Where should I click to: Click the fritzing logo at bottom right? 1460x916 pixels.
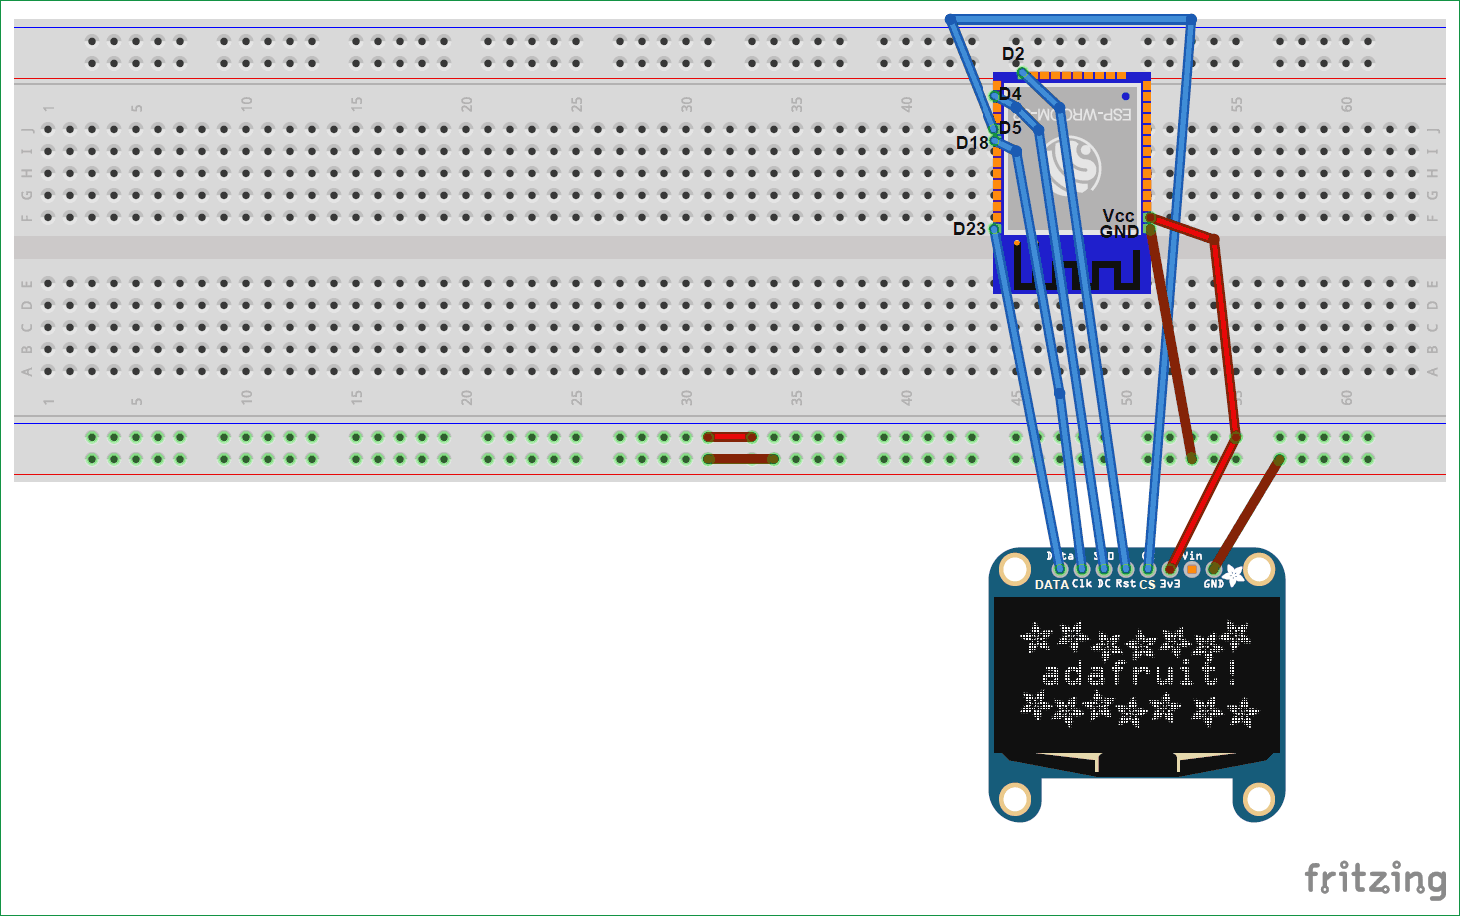pos(1375,880)
